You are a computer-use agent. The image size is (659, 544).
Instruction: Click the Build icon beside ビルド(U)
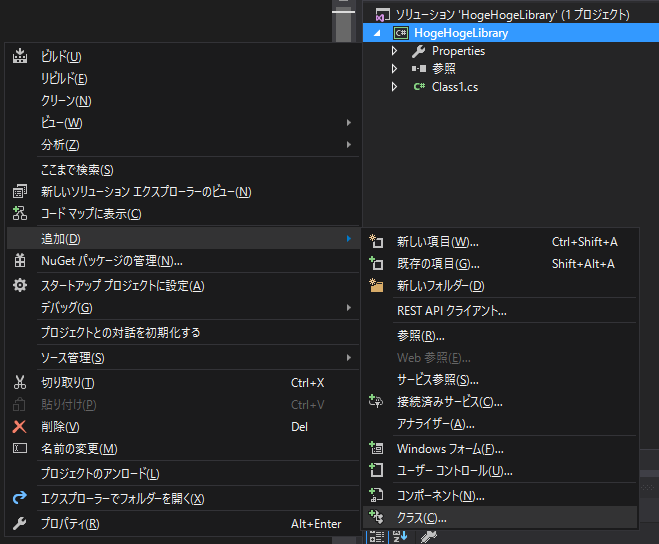click(x=20, y=56)
